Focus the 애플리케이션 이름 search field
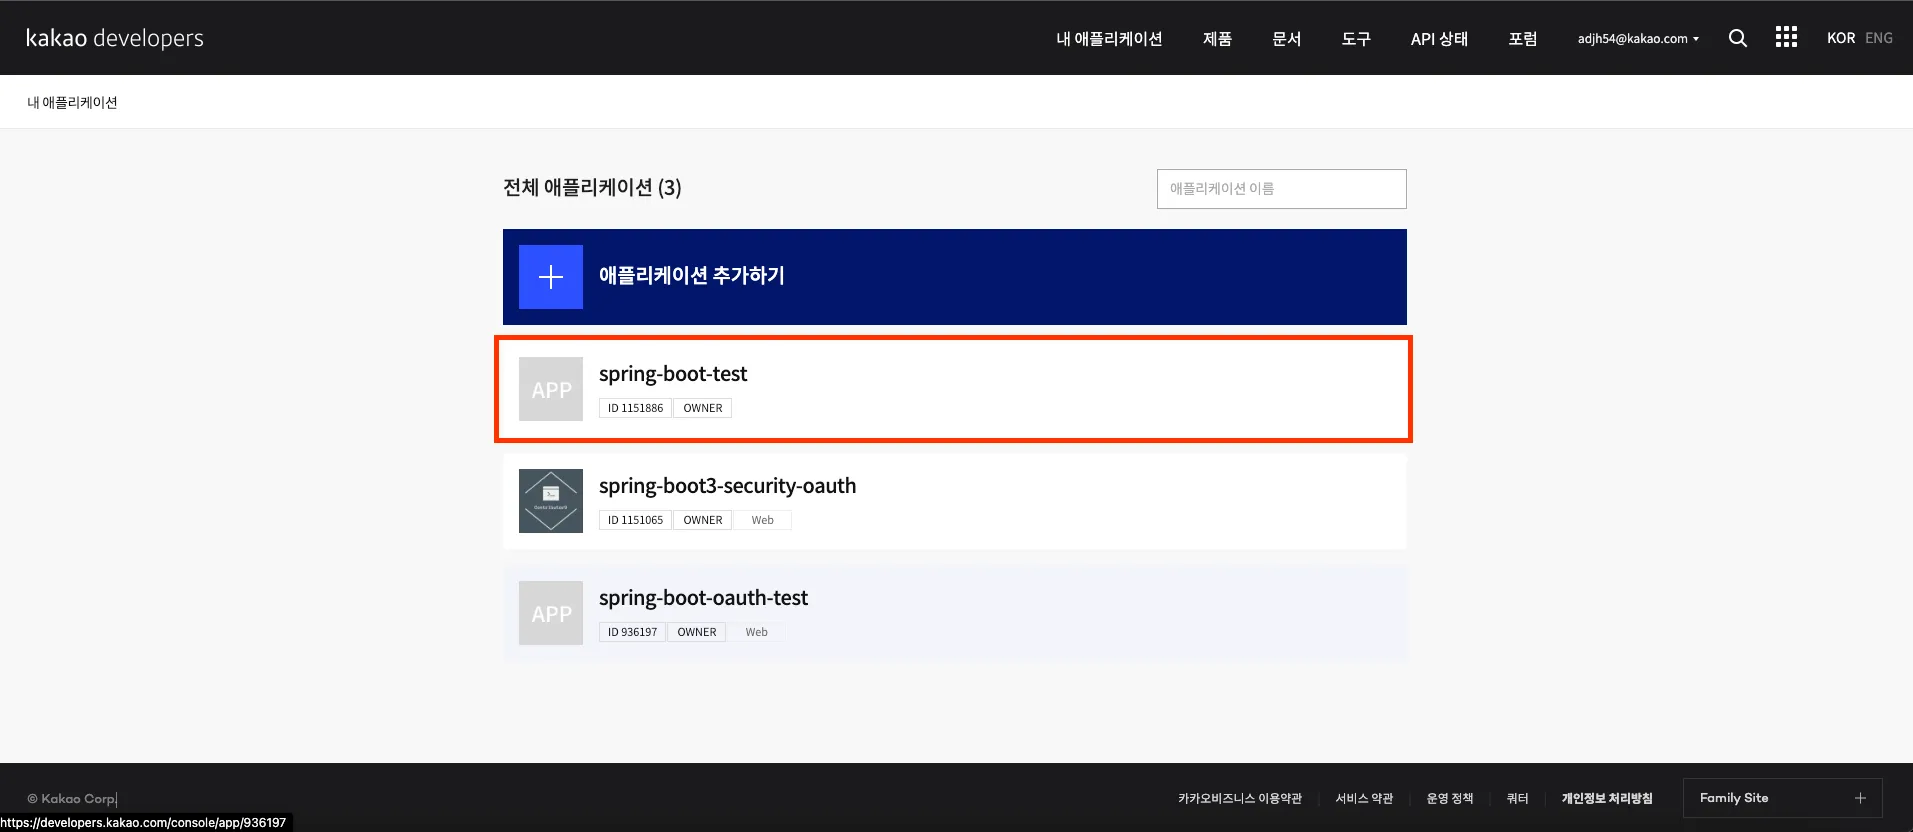Viewport: 1913px width, 832px height. [1282, 189]
